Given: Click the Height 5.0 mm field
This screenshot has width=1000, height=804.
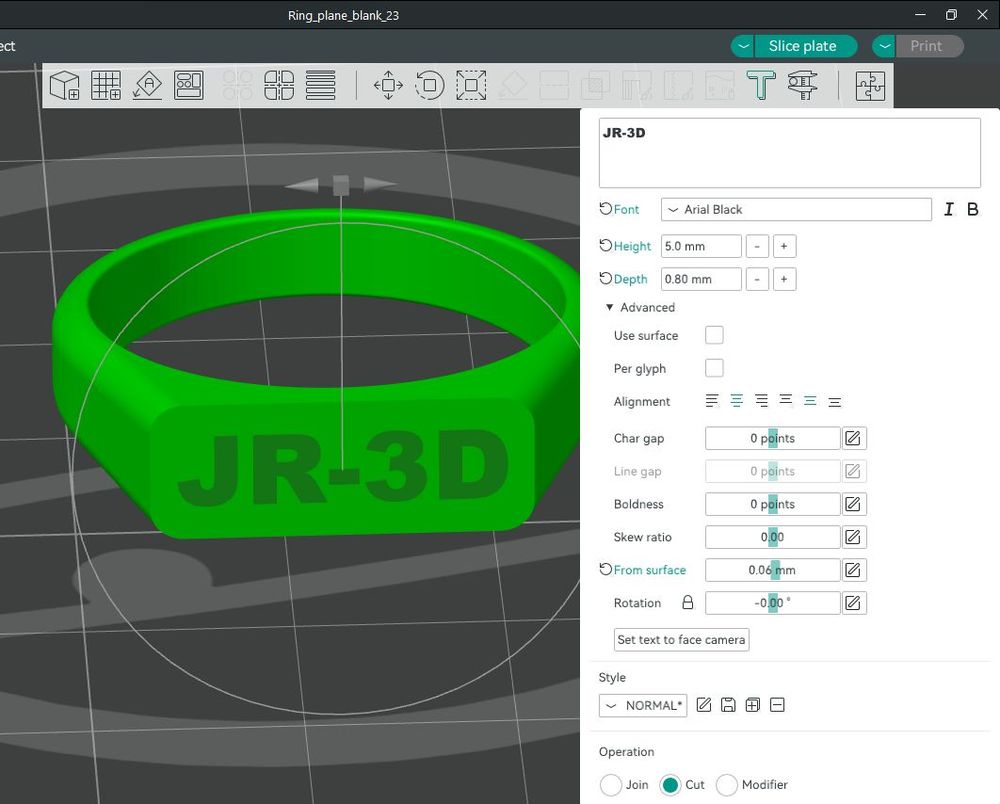Looking at the screenshot, I should pyautogui.click(x=701, y=246).
